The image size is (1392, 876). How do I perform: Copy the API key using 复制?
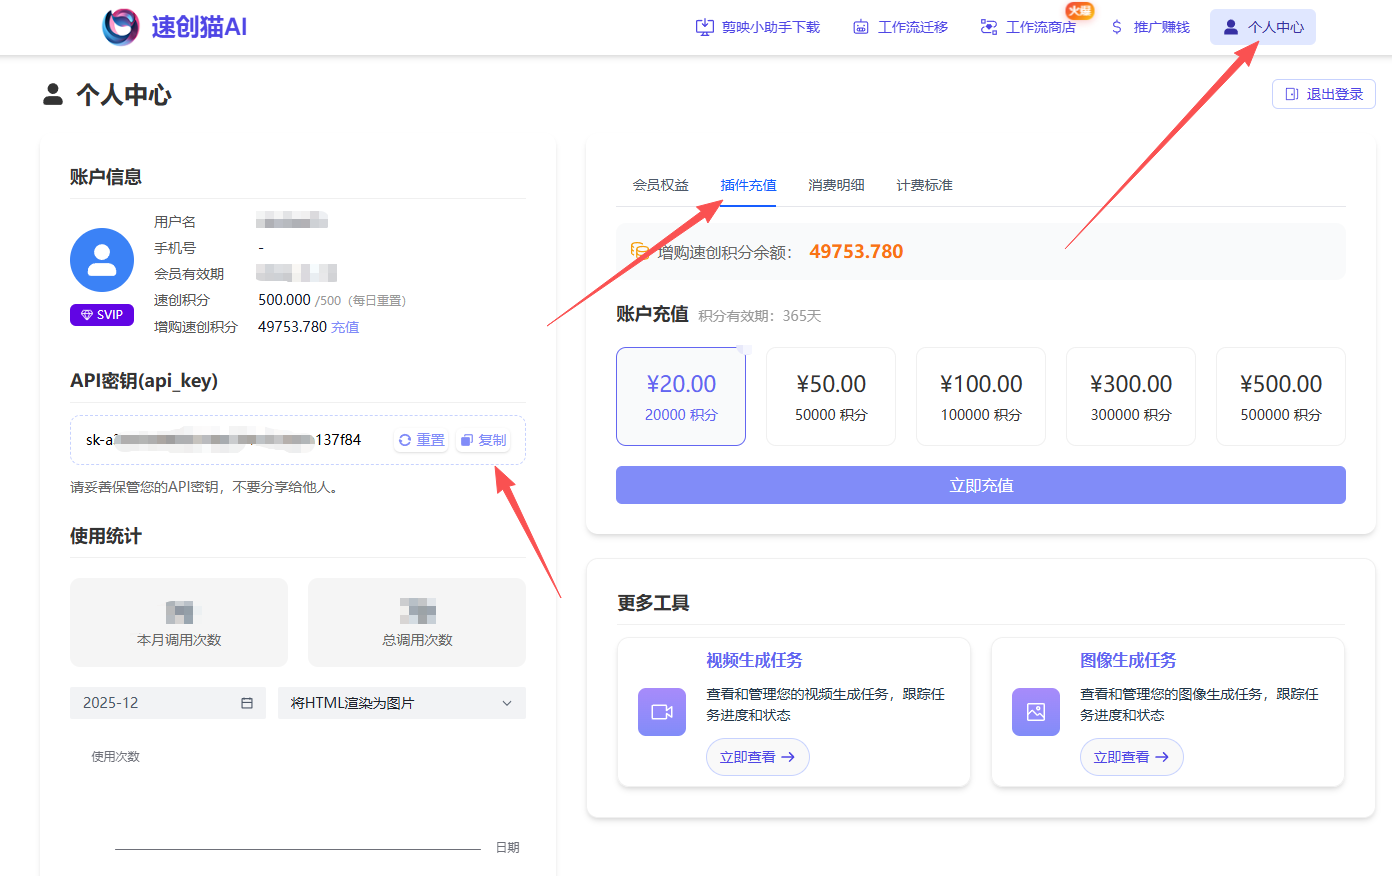482,439
